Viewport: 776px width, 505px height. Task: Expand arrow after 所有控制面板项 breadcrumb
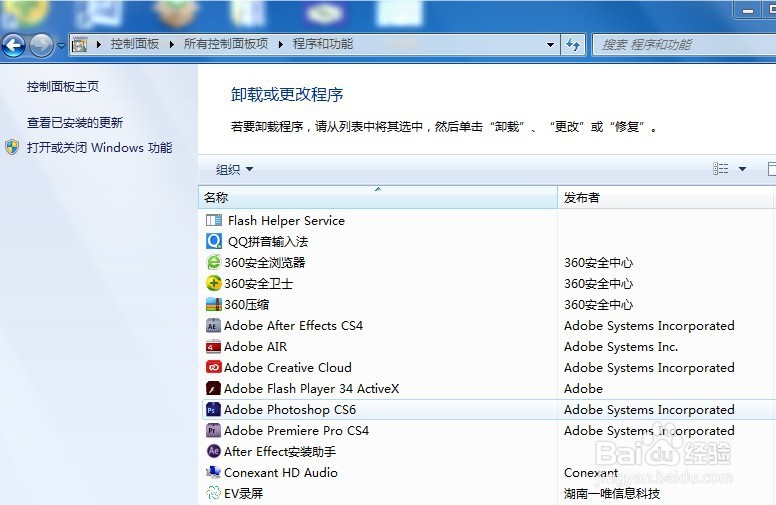281,45
